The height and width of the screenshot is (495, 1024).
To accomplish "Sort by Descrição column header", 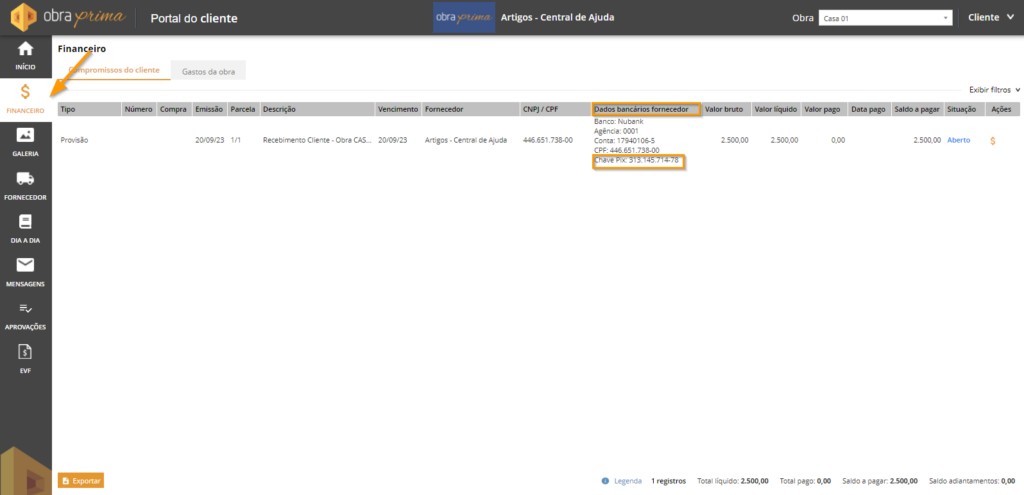I will [317, 110].
